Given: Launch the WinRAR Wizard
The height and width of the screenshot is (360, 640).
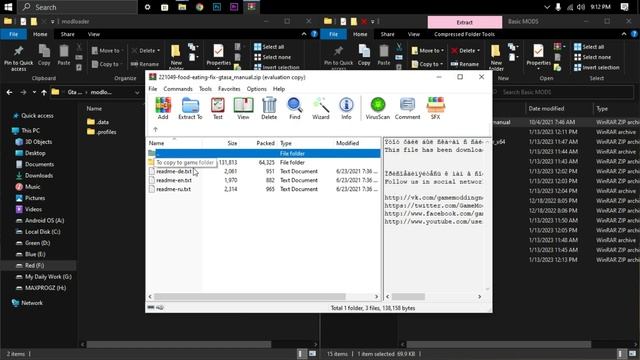Looking at the screenshot, I should [x=321, y=108].
